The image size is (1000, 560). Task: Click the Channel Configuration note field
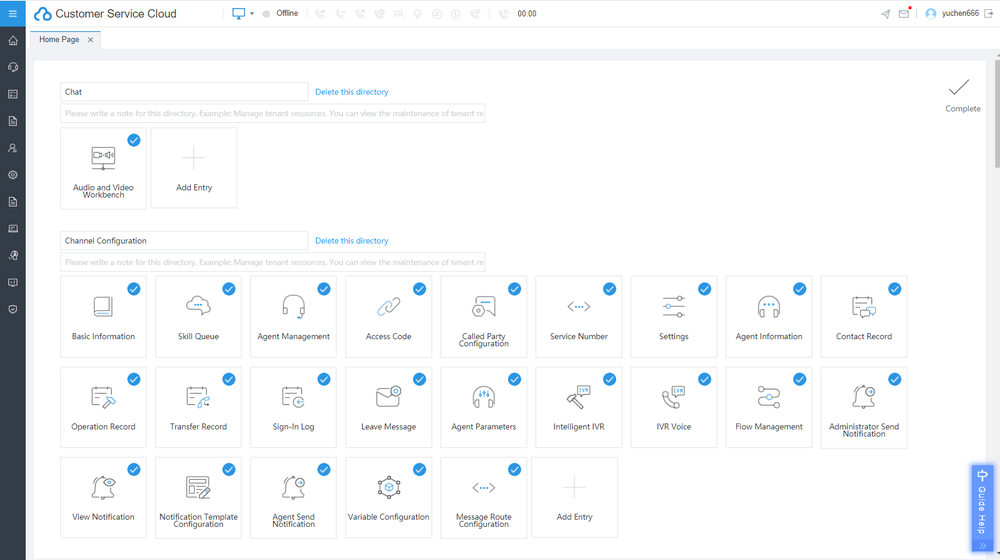(x=273, y=262)
